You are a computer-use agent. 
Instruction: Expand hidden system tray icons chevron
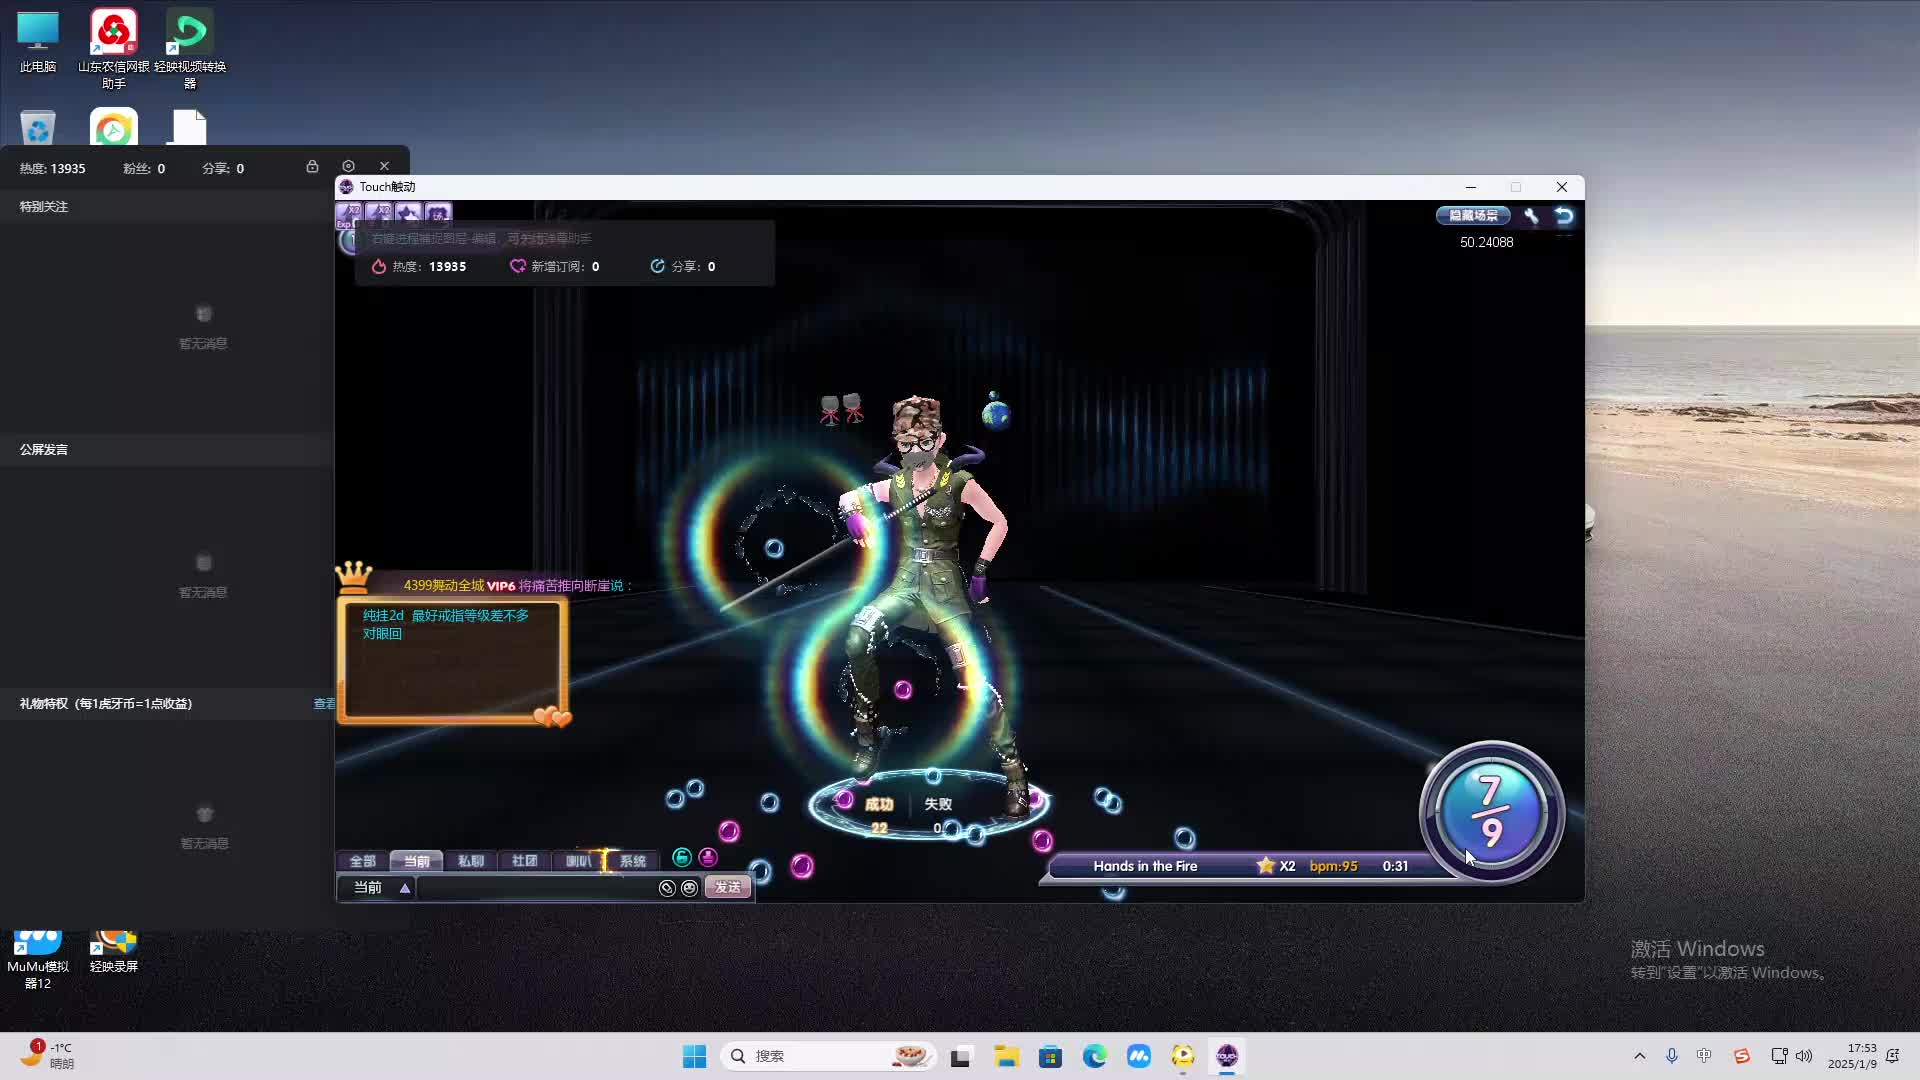click(x=1639, y=1056)
